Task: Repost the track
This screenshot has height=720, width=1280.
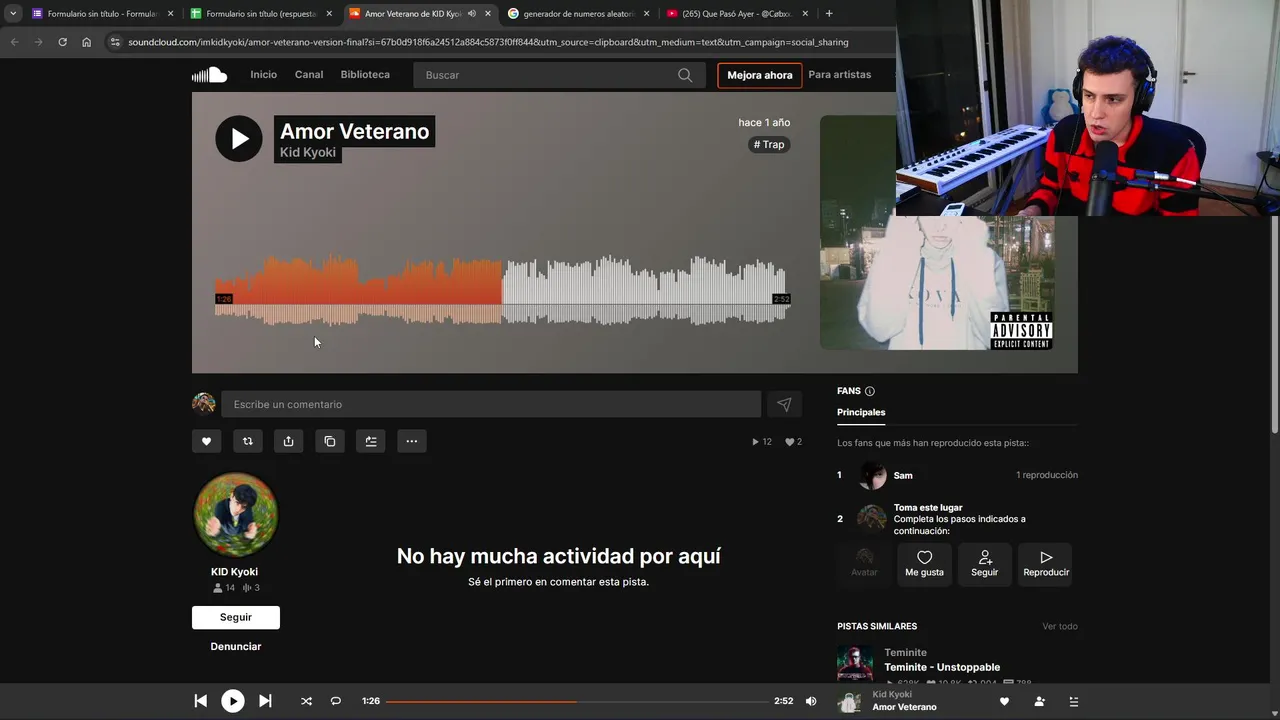Action: click(248, 441)
